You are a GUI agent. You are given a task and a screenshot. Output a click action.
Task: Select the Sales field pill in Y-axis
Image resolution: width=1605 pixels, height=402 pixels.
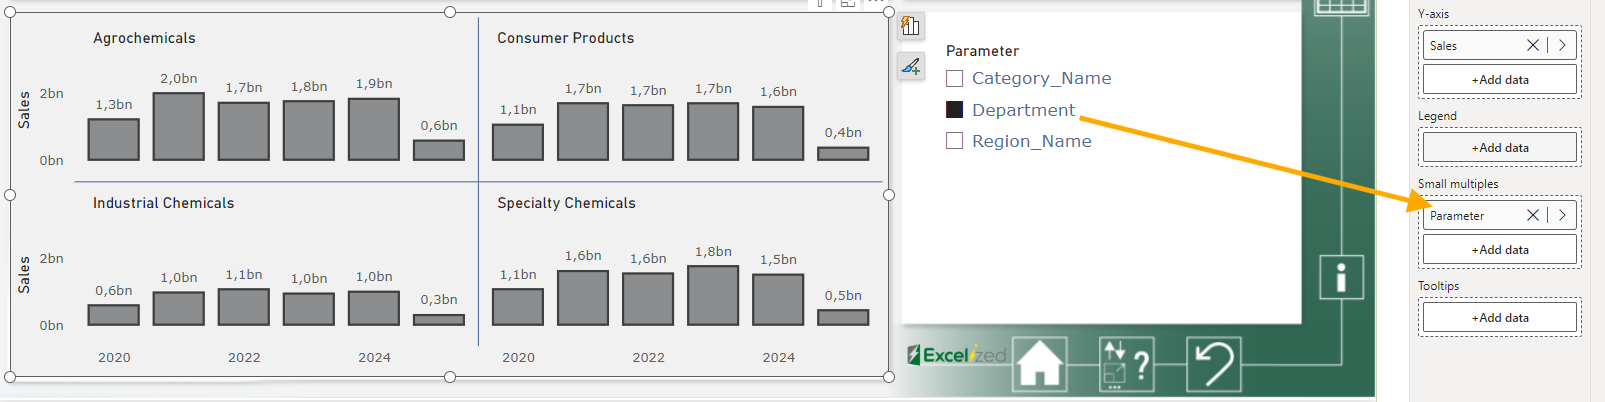(1500, 45)
